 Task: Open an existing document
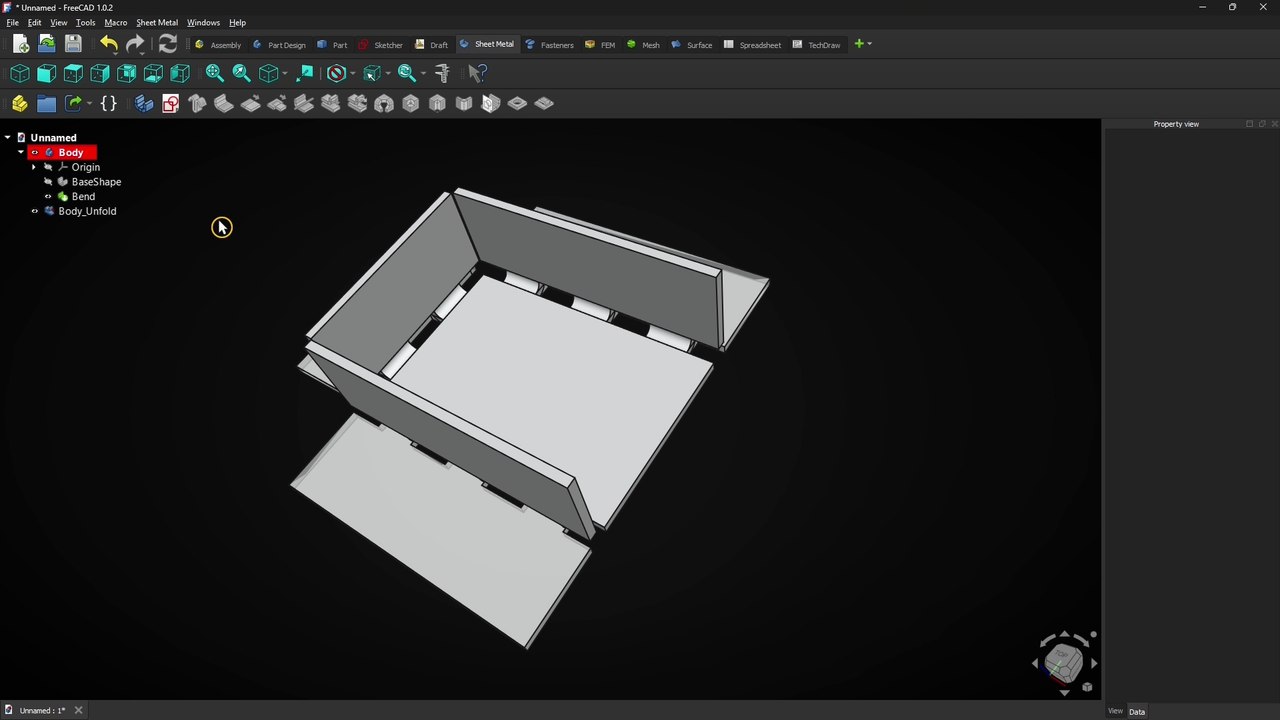46,44
